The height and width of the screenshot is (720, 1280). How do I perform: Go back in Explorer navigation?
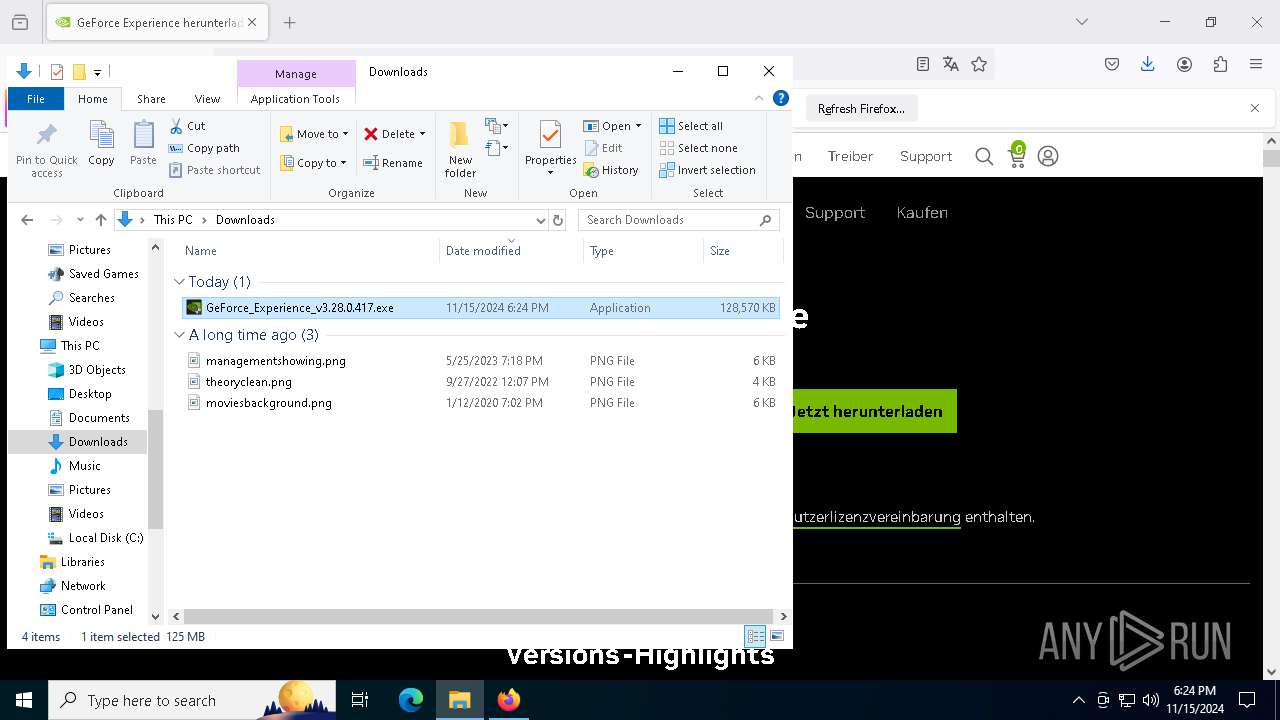click(x=27, y=220)
